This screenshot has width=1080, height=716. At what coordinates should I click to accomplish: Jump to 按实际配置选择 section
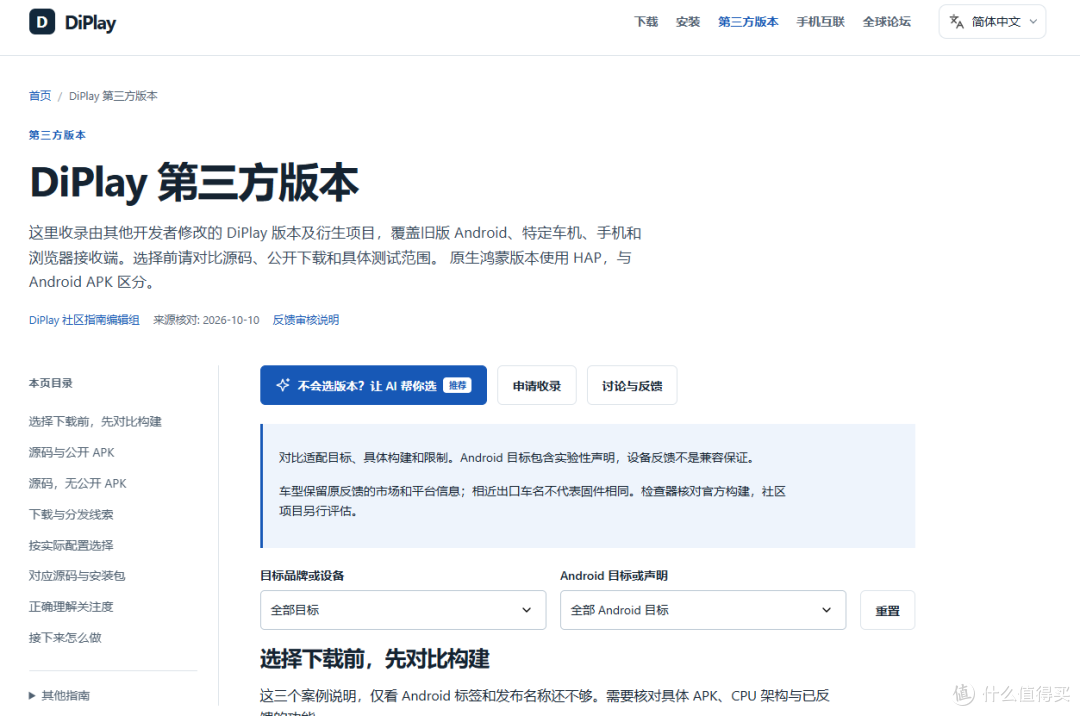click(x=71, y=545)
